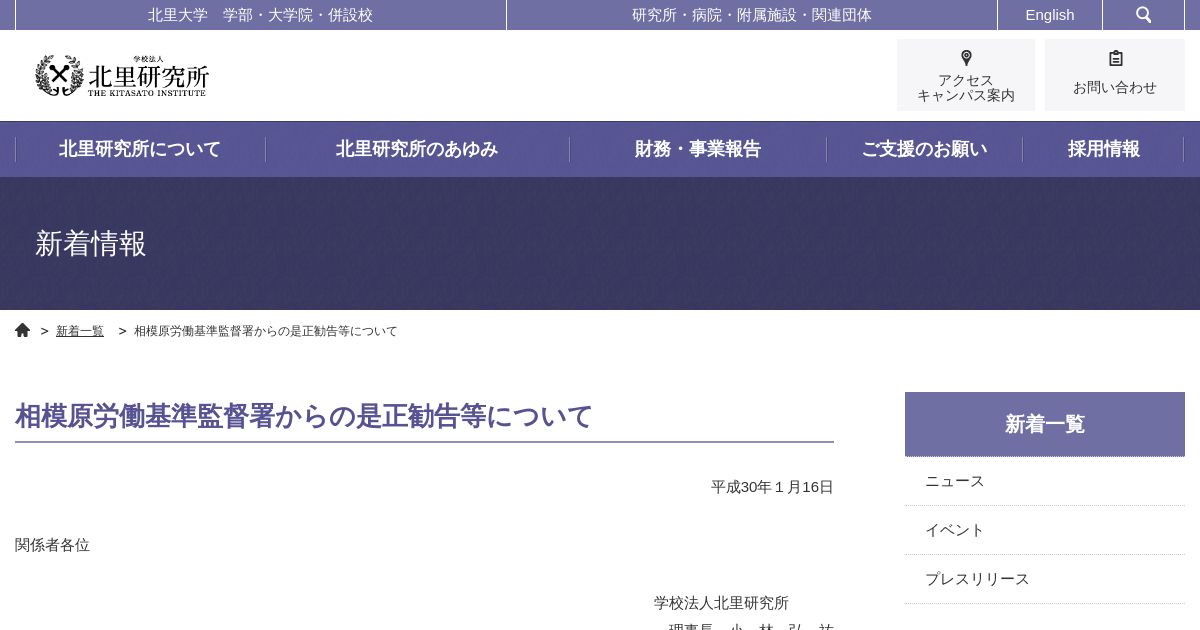Click 新着情報 banner heading
Viewport: 1200px width, 630px height.
[x=91, y=244]
